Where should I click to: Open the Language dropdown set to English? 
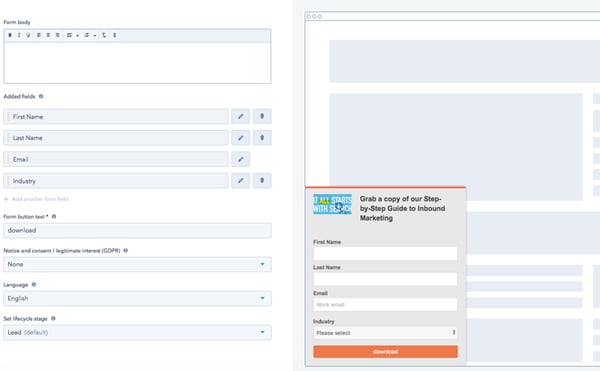(137, 298)
